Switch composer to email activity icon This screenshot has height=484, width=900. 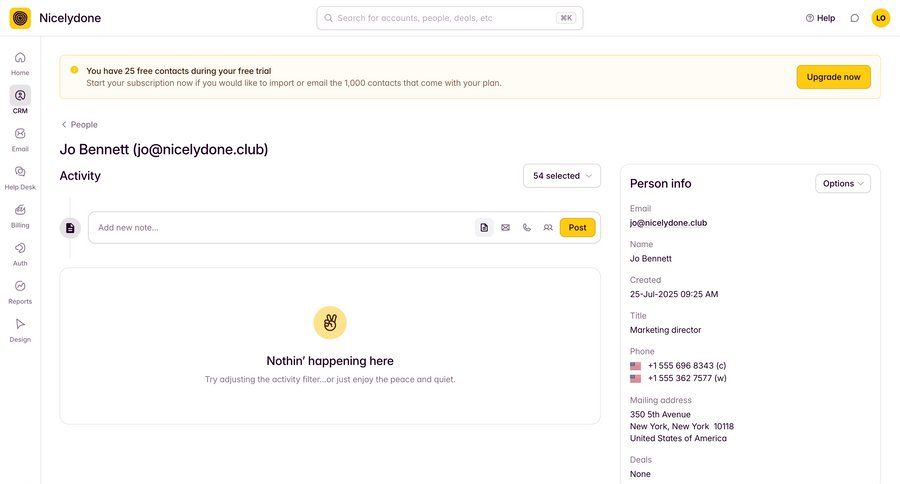(506, 227)
